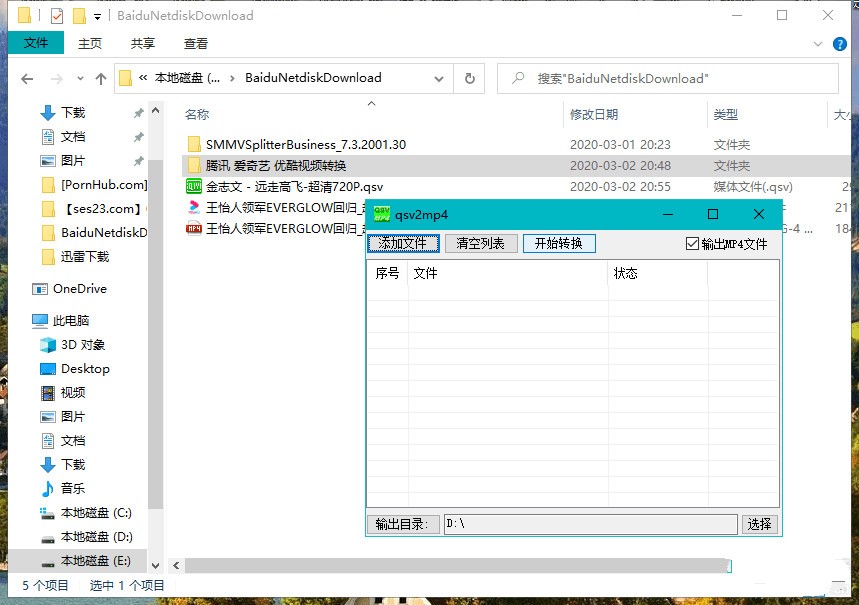Select 【ses23.com】 folder in sidebar

94,209
